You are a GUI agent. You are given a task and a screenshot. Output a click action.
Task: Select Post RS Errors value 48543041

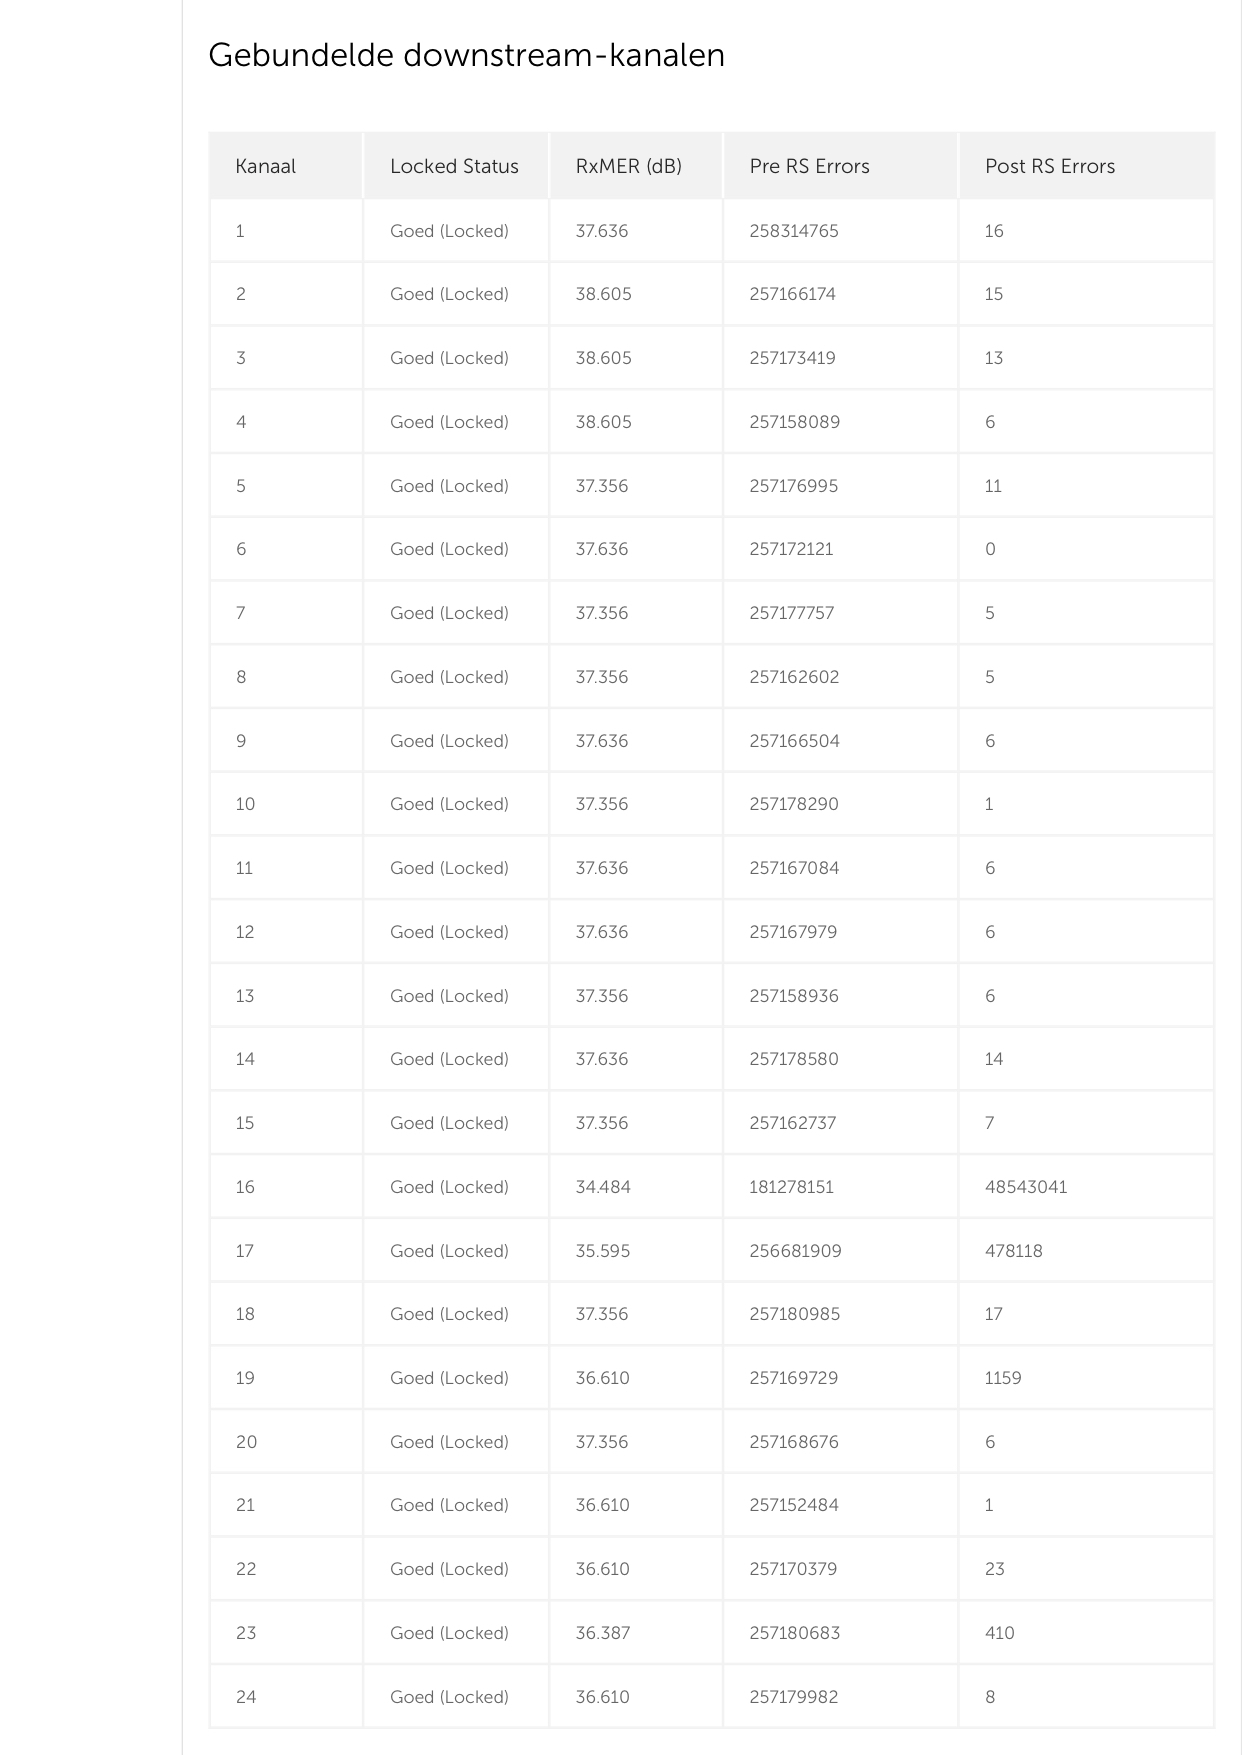(x=1025, y=1187)
